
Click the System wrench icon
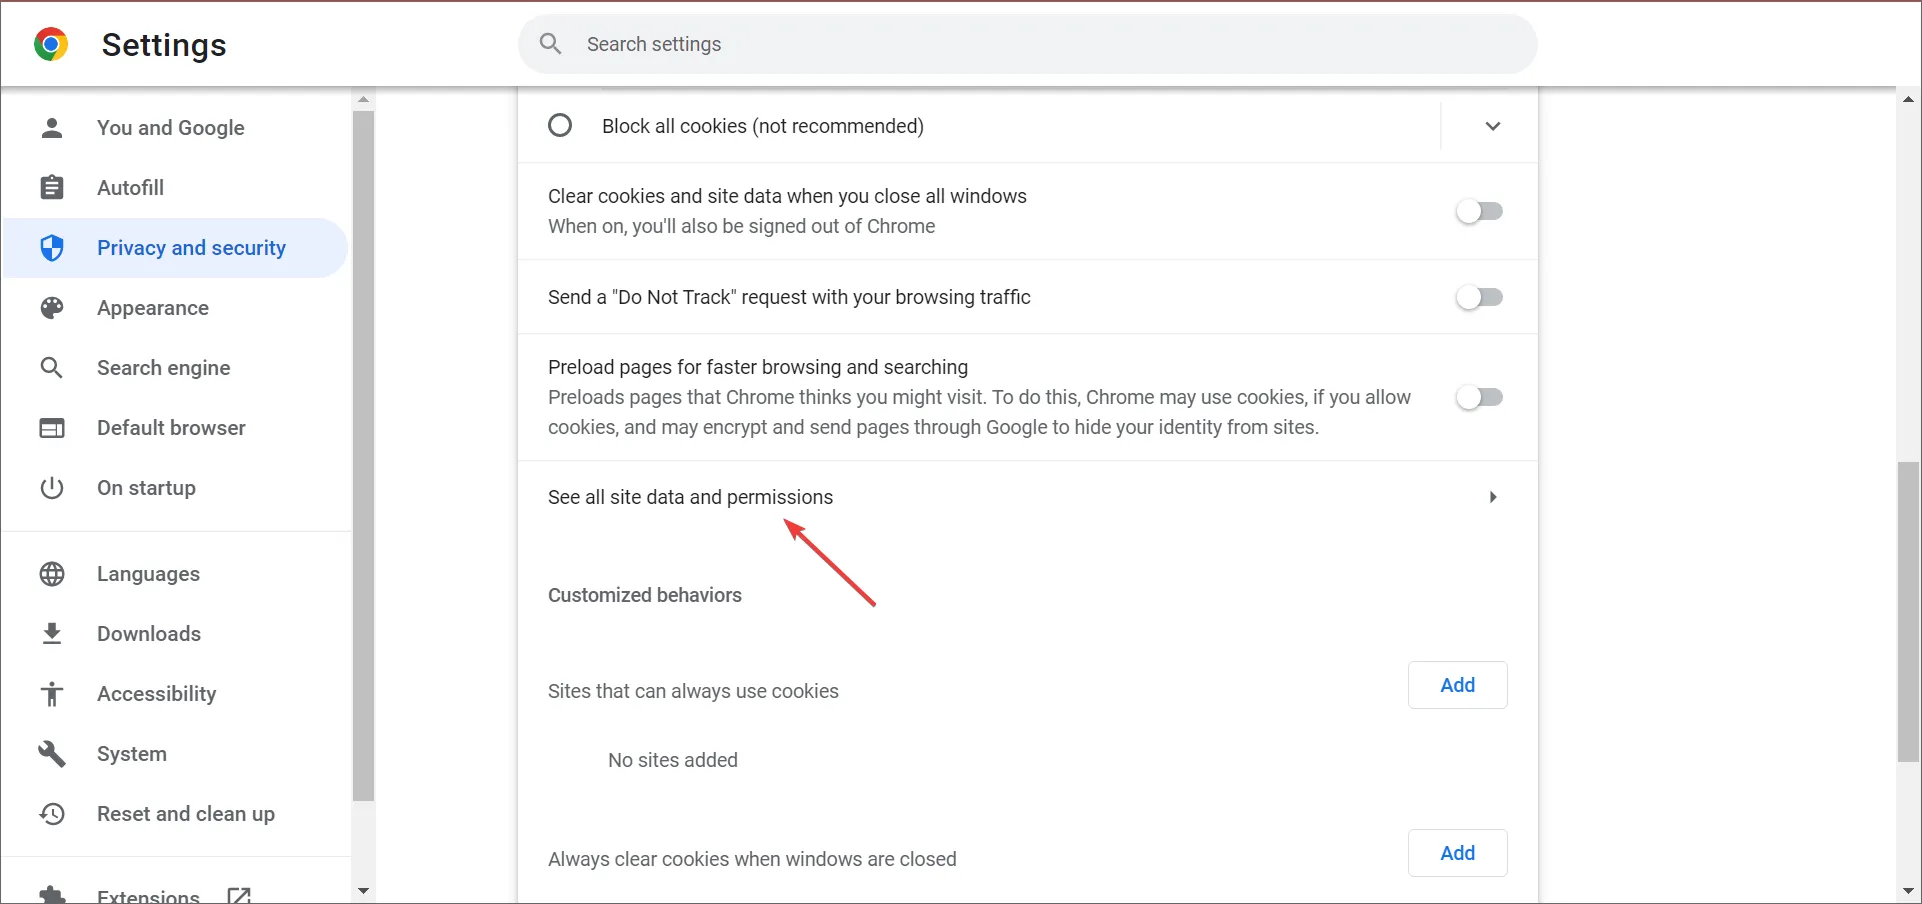pos(52,754)
